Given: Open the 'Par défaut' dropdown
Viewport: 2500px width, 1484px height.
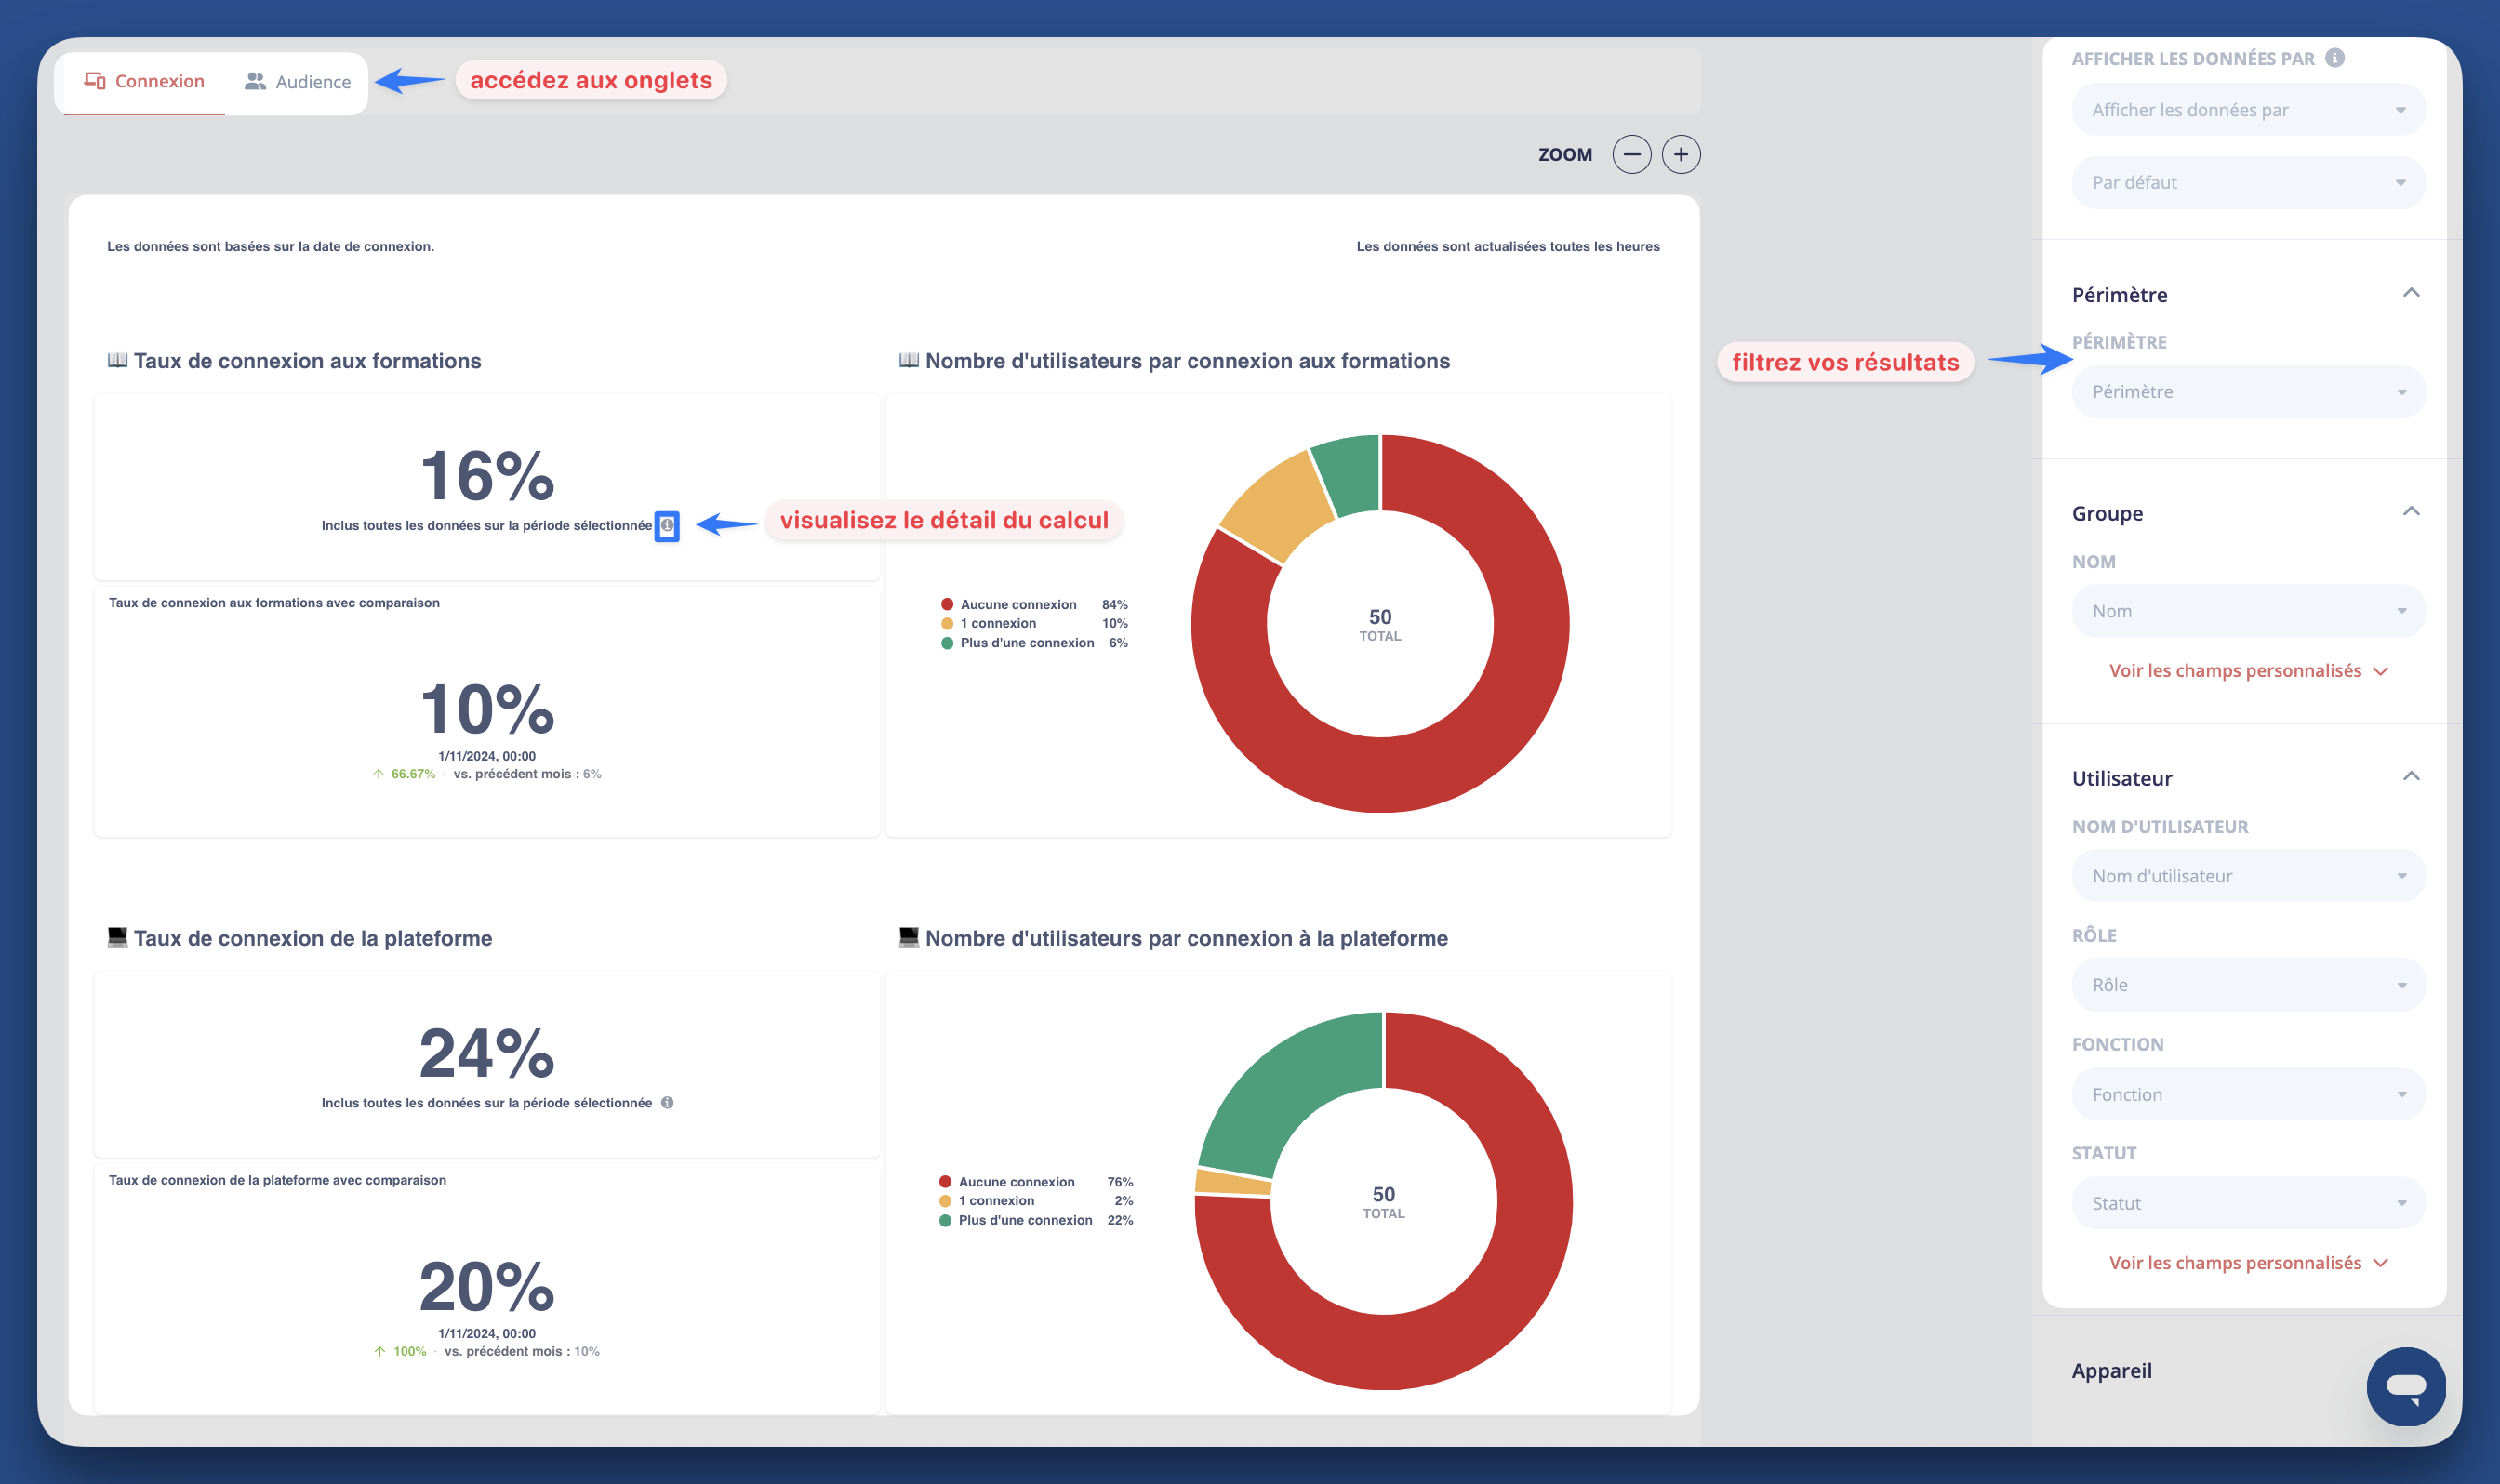Looking at the screenshot, I should click(2247, 182).
